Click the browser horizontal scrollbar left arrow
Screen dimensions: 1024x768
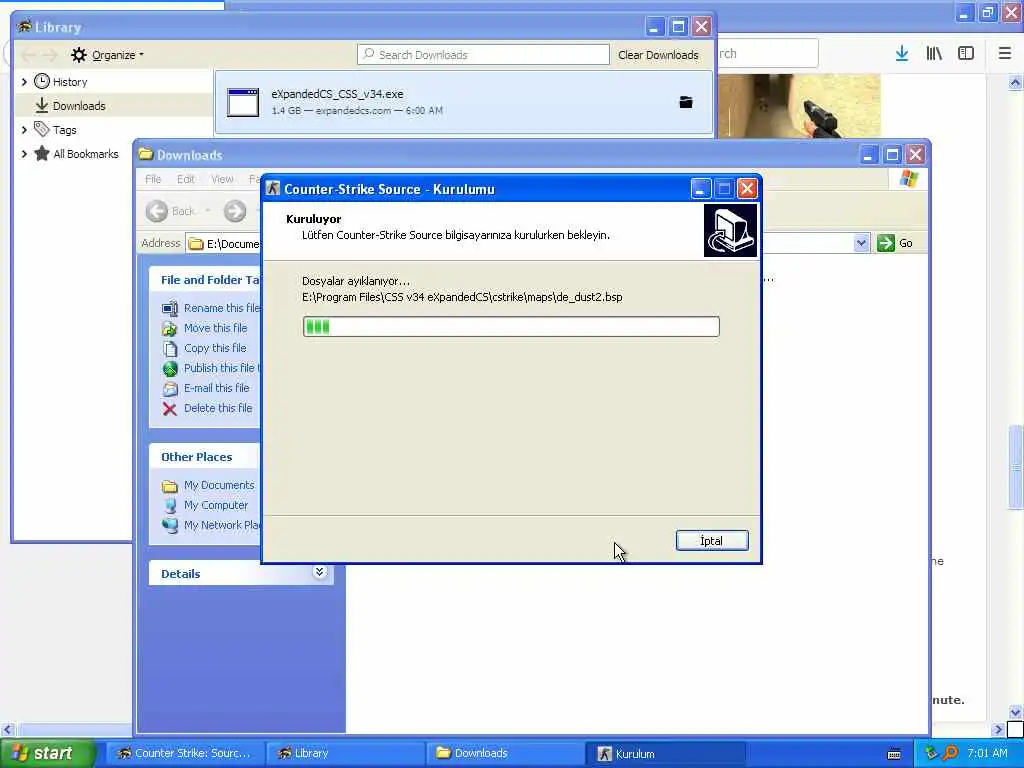7,729
